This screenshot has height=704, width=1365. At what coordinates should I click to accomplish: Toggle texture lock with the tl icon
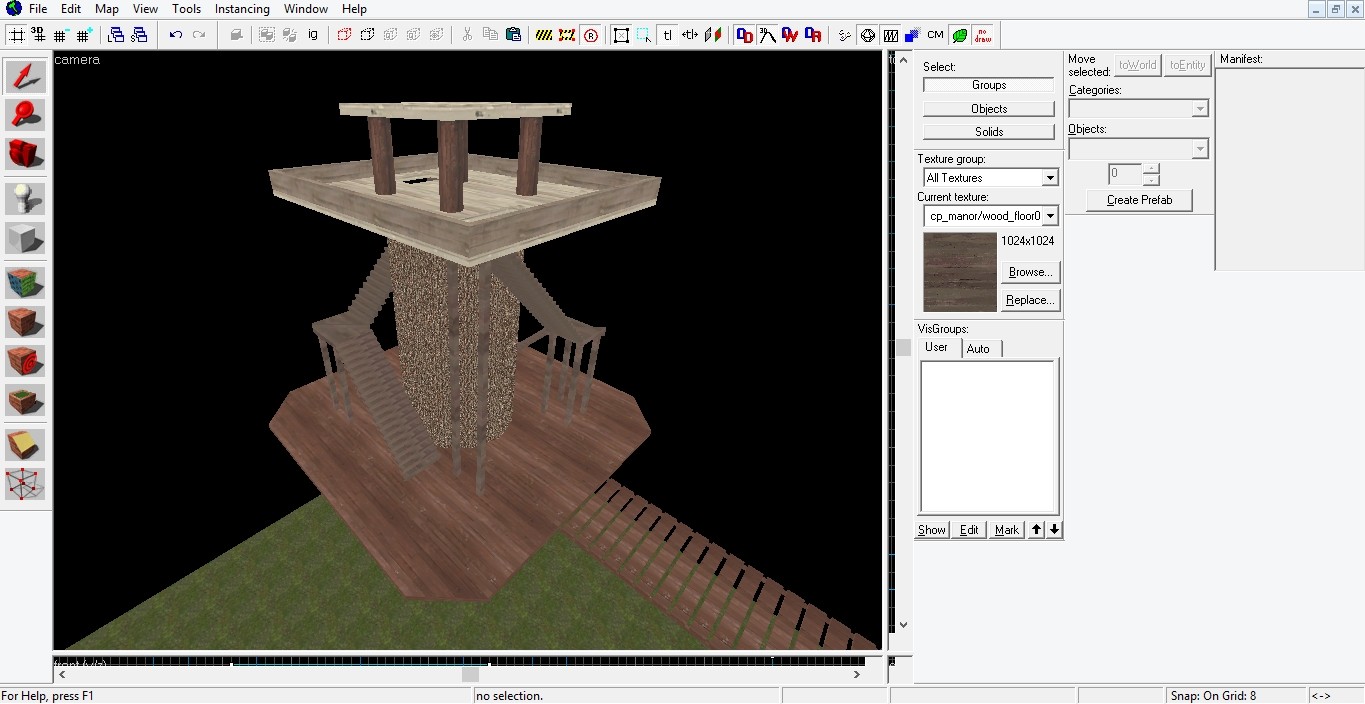pos(667,35)
